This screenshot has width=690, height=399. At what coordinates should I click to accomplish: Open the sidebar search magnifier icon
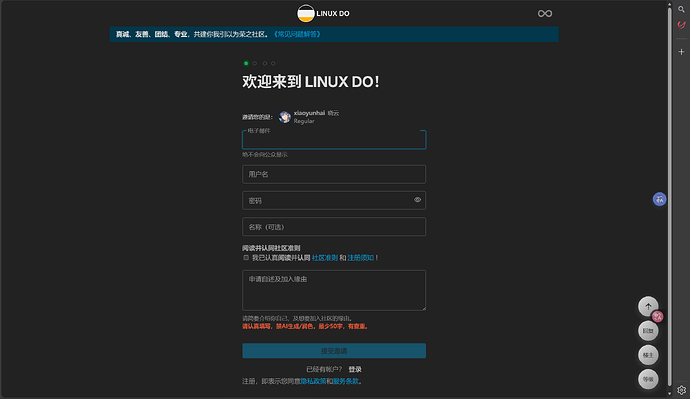(x=681, y=9)
